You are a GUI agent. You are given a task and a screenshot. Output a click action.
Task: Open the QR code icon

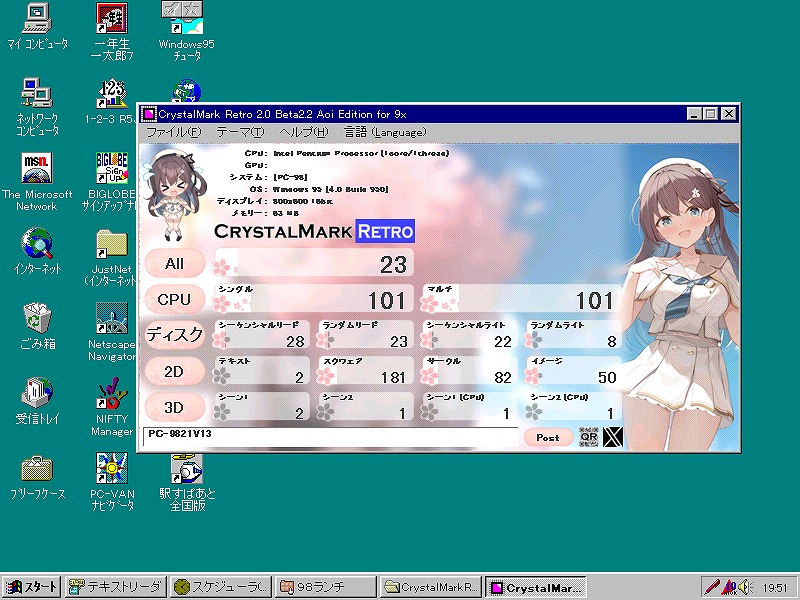[589, 437]
